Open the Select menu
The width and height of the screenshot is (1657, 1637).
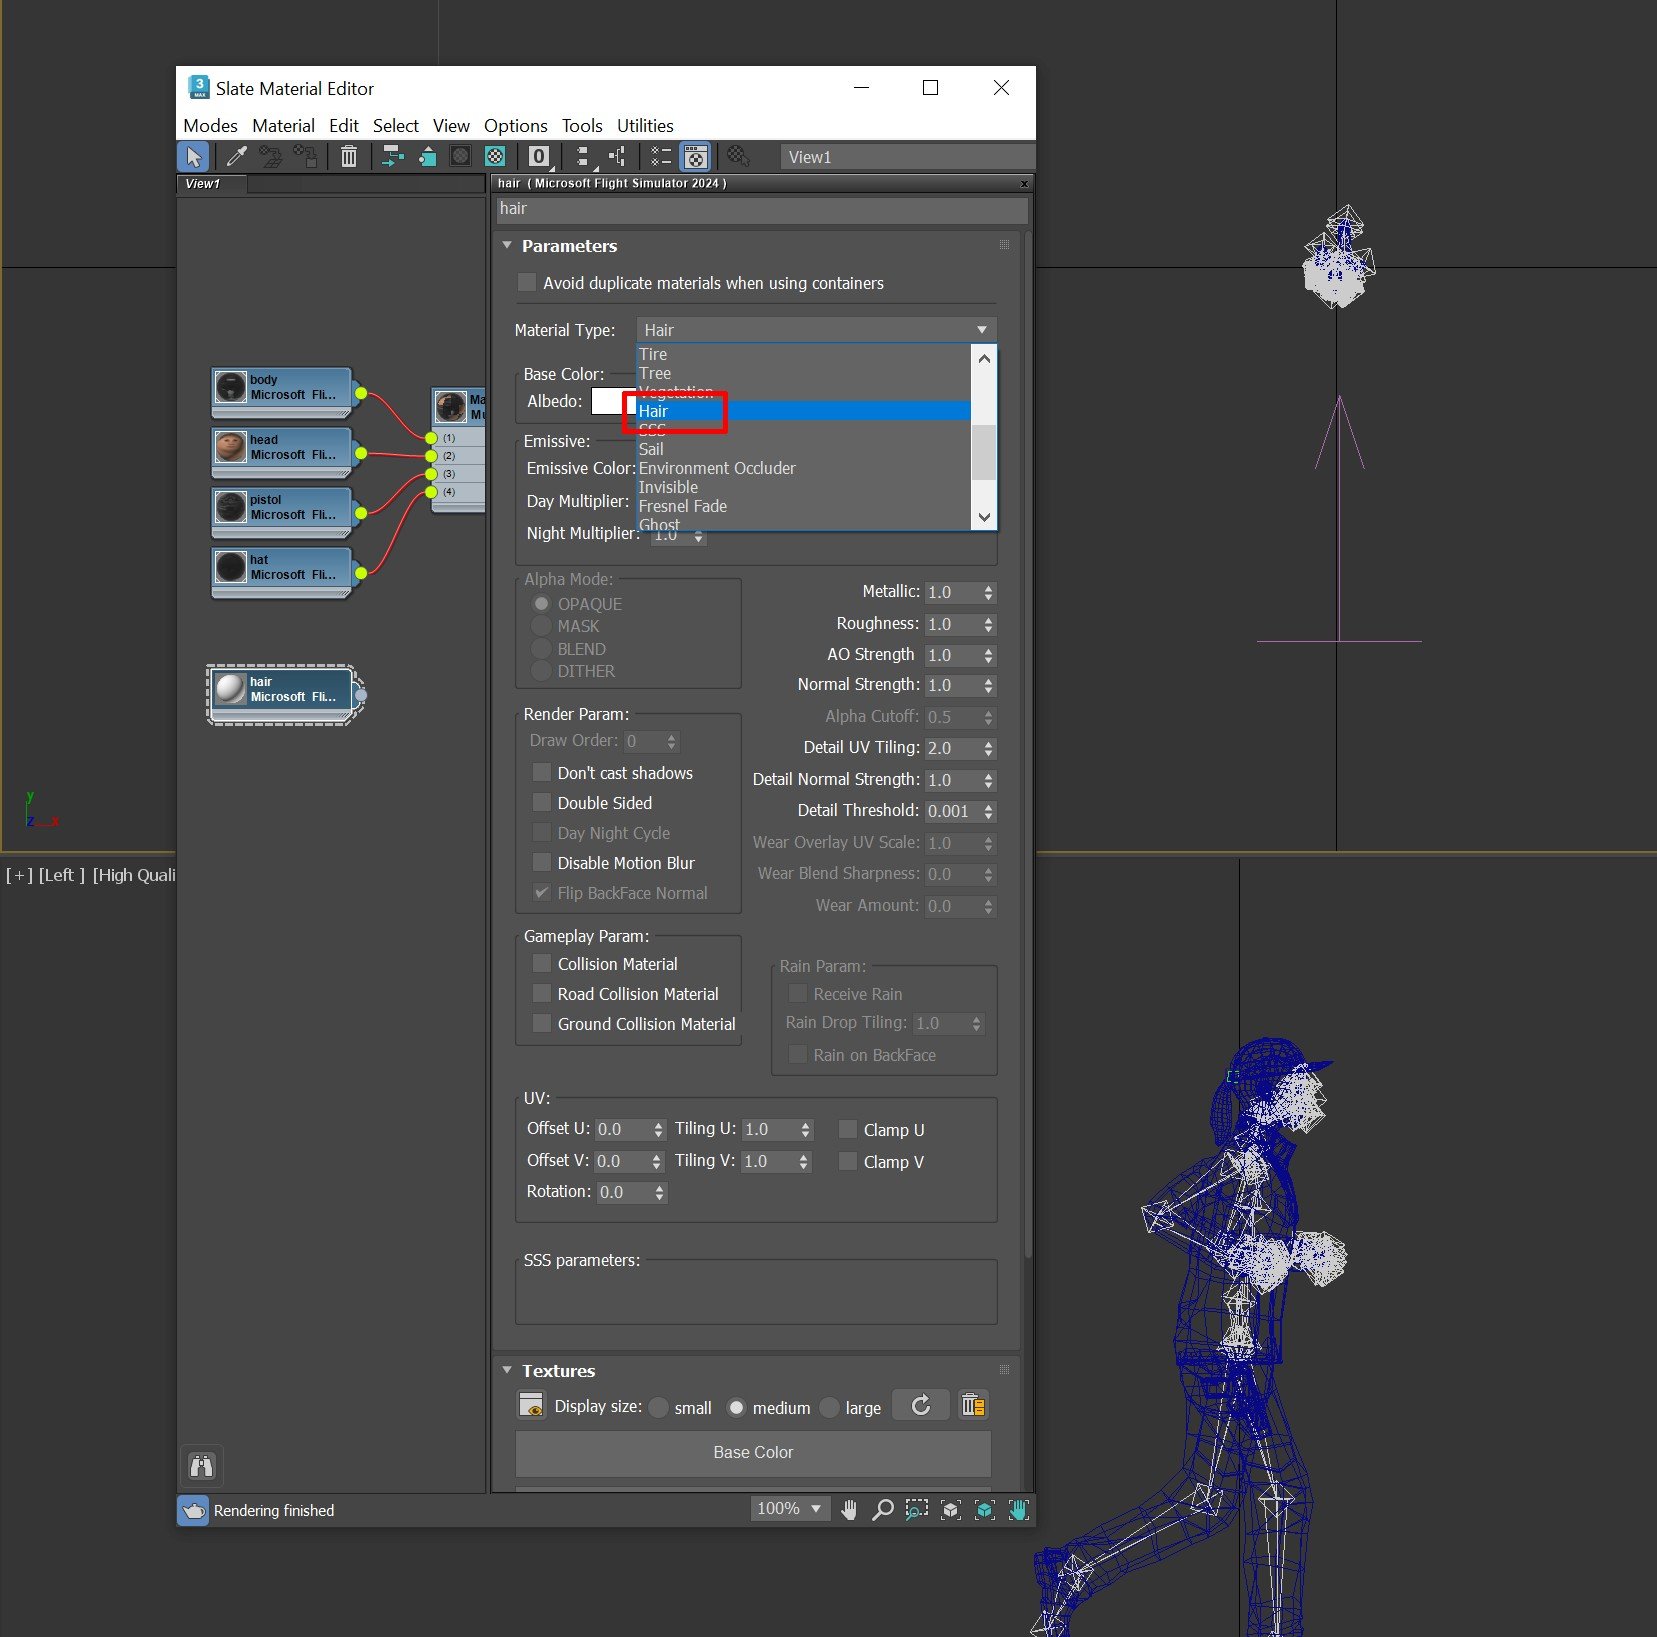tap(396, 126)
